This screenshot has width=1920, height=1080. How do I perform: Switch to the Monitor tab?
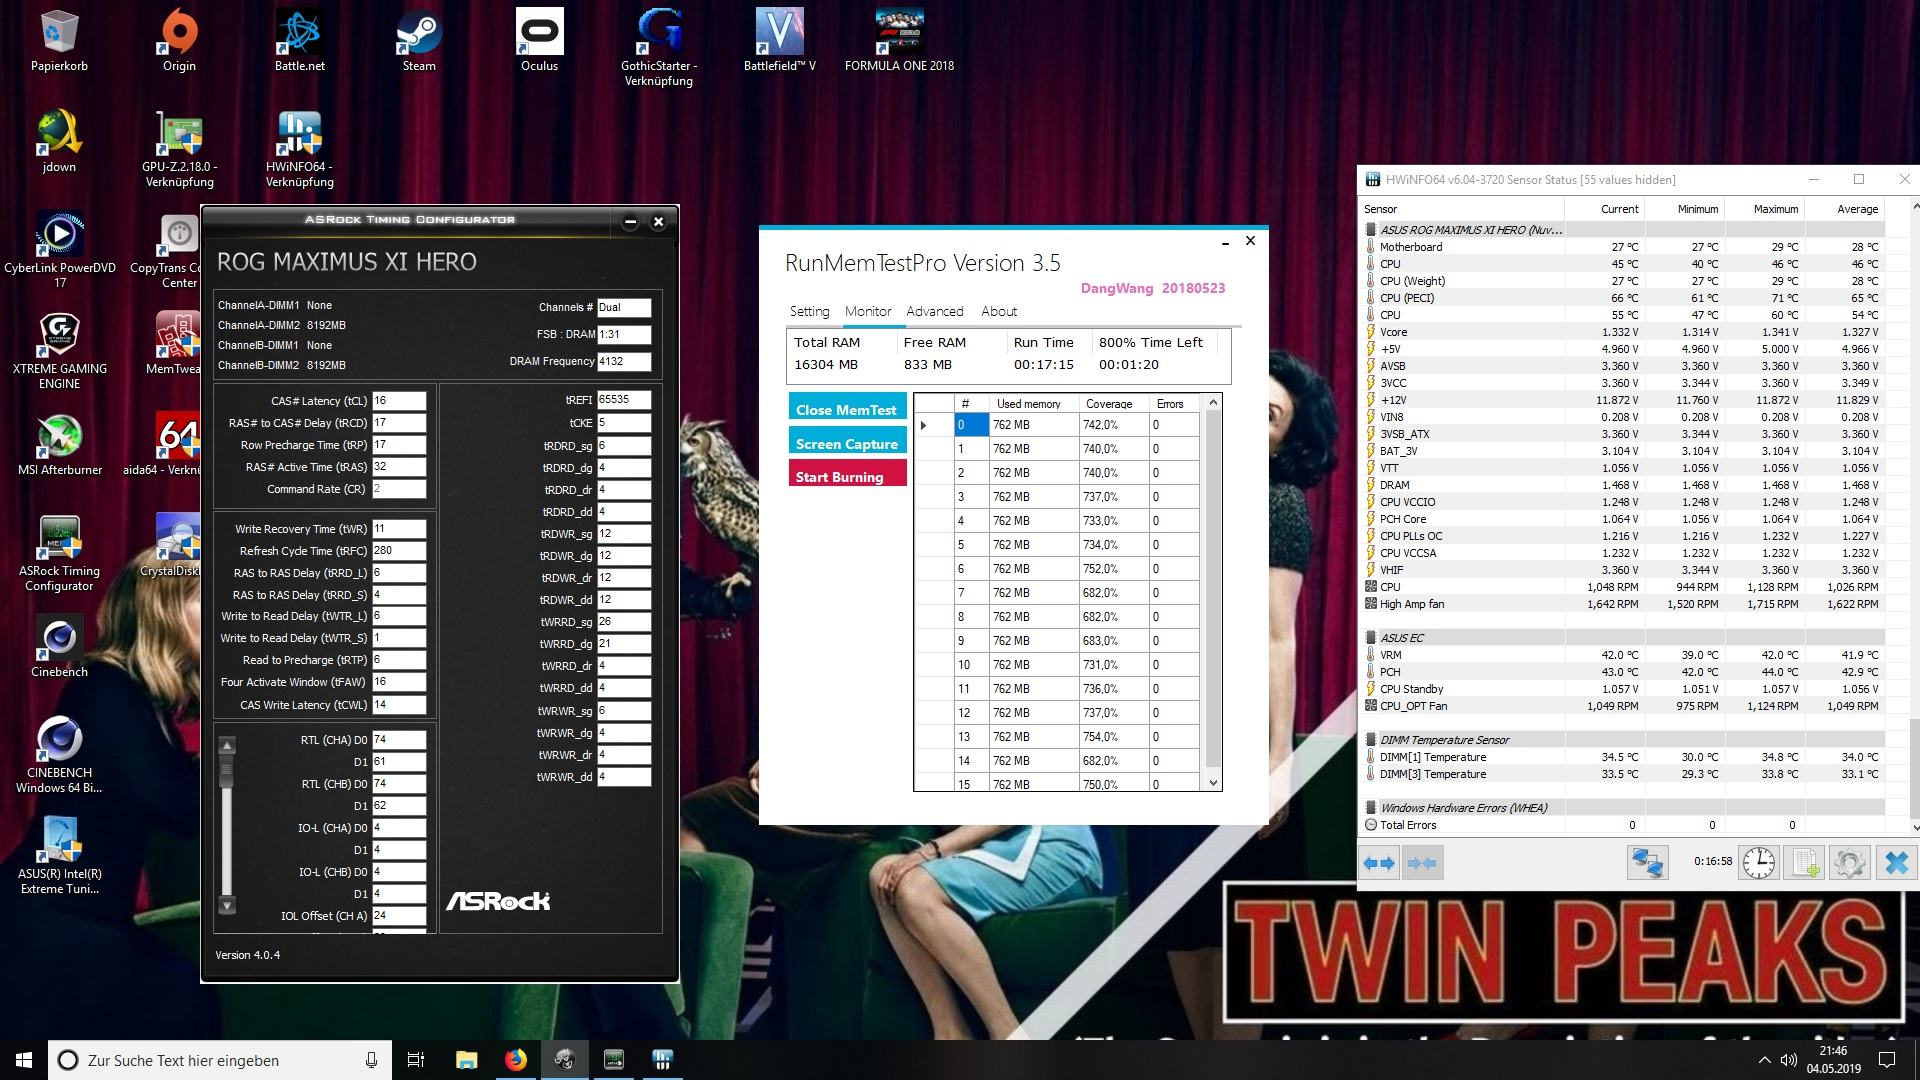pyautogui.click(x=868, y=311)
